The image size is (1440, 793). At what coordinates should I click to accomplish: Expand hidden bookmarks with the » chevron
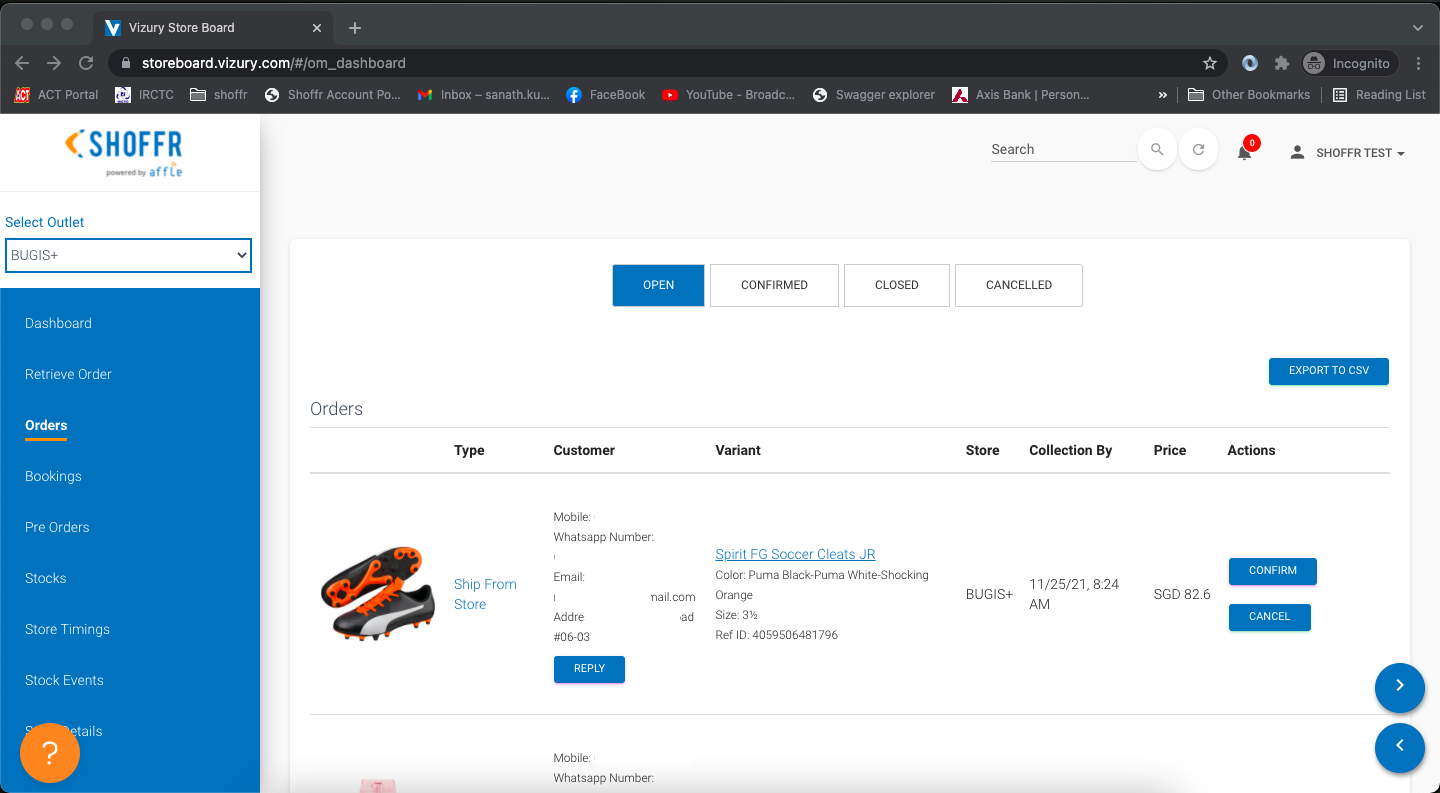(1162, 95)
